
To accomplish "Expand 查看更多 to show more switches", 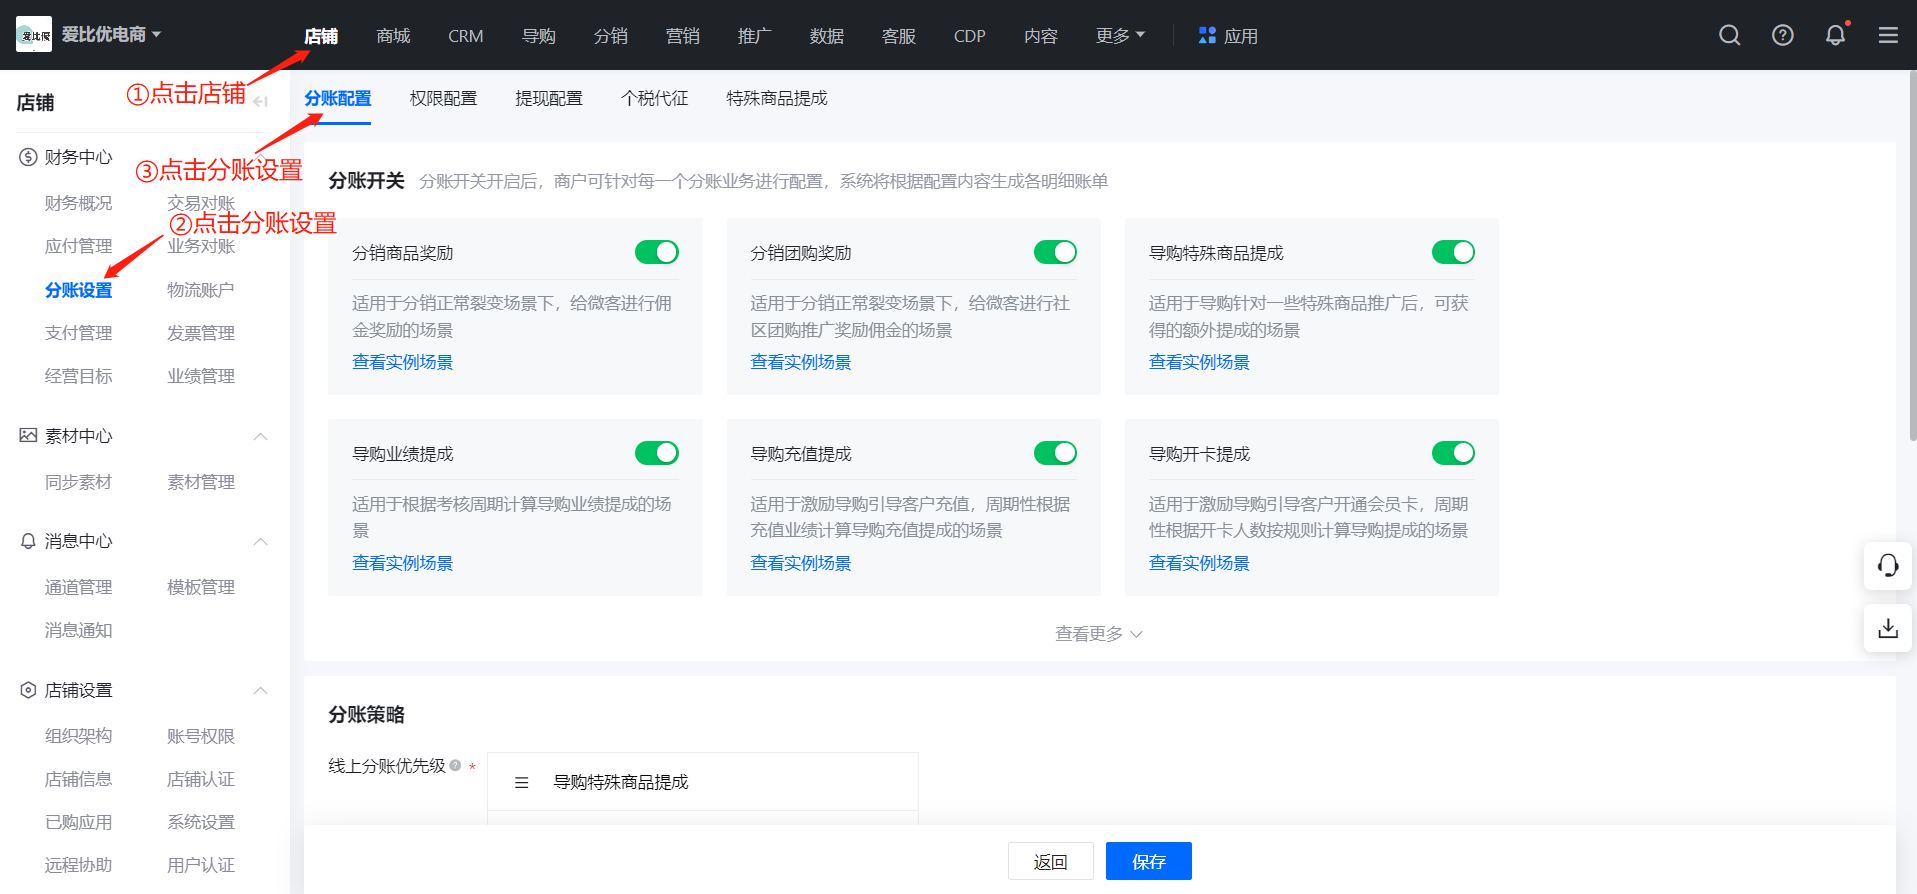I will point(1099,634).
